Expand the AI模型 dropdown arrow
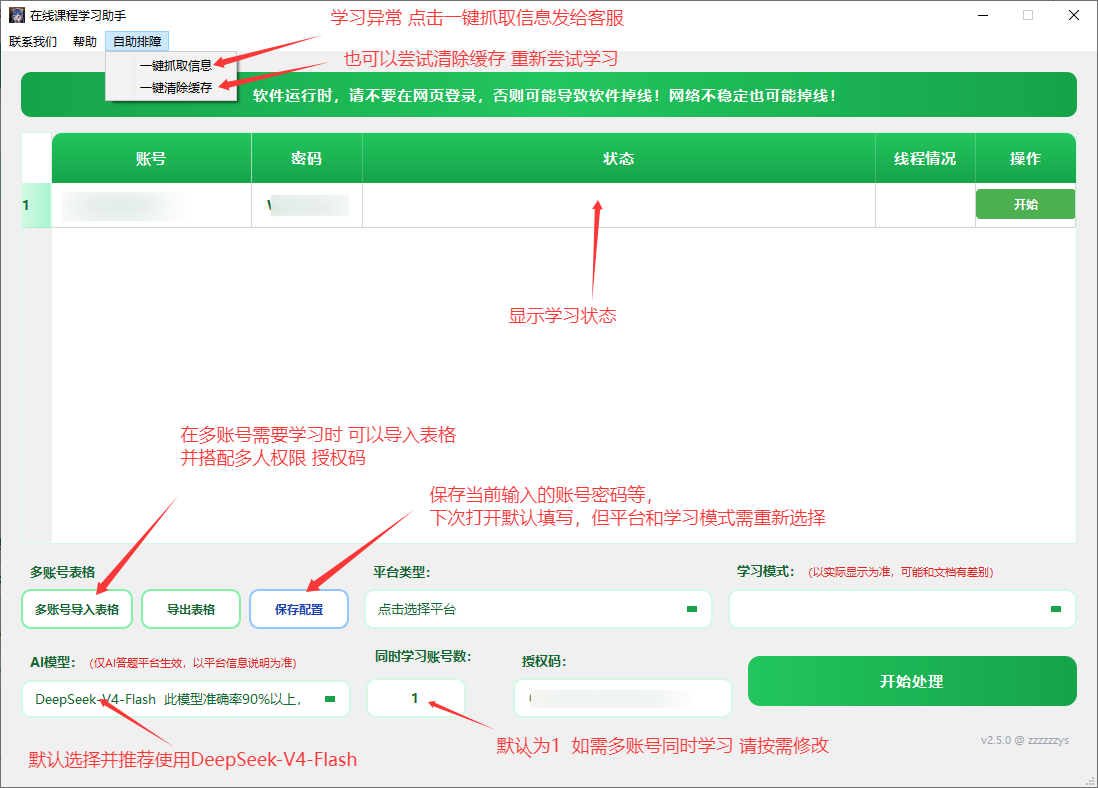Image resolution: width=1098 pixels, height=788 pixels. coord(330,699)
